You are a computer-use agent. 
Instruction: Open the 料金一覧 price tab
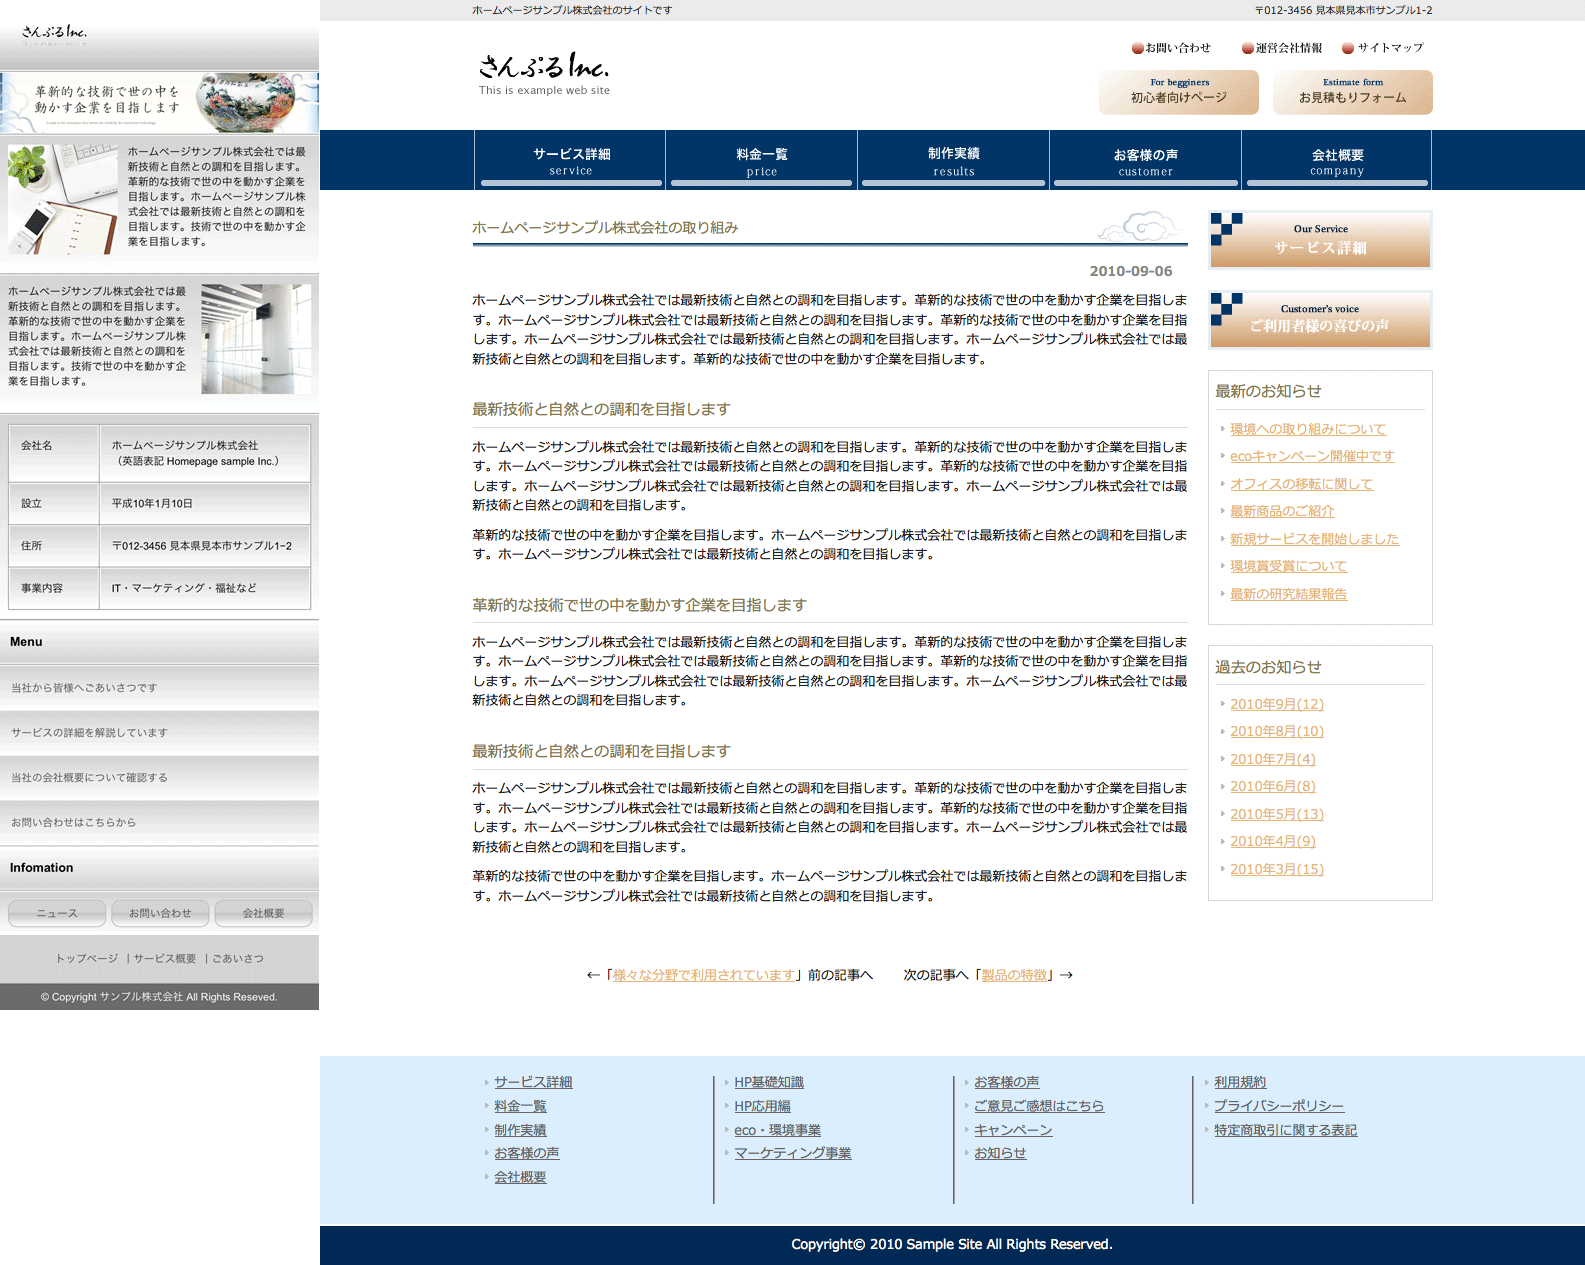pos(762,160)
